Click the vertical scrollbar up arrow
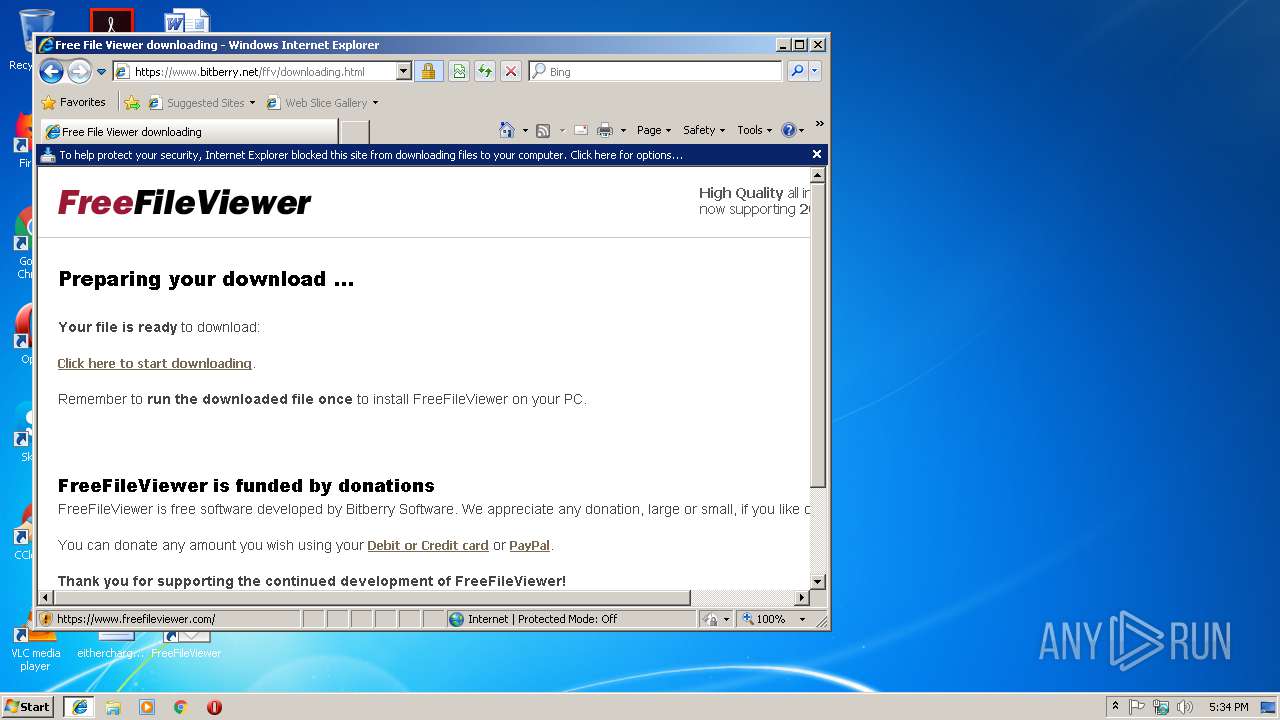1280x720 pixels. (x=817, y=175)
